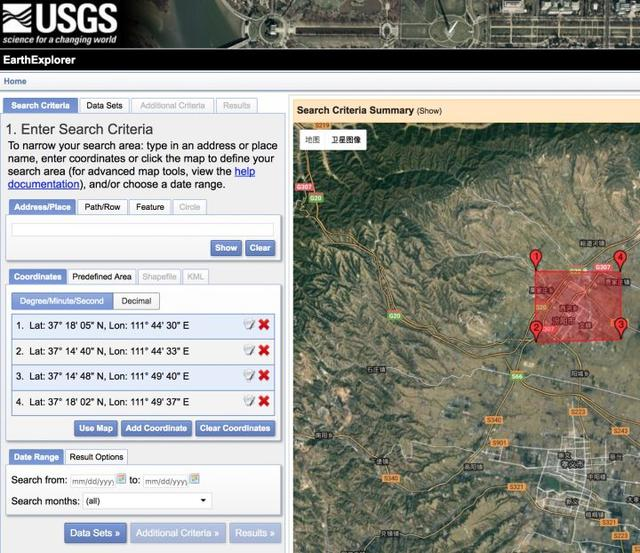This screenshot has width=640, height=553.
Task: Delete coordinate 1 with red X
Action: click(264, 325)
